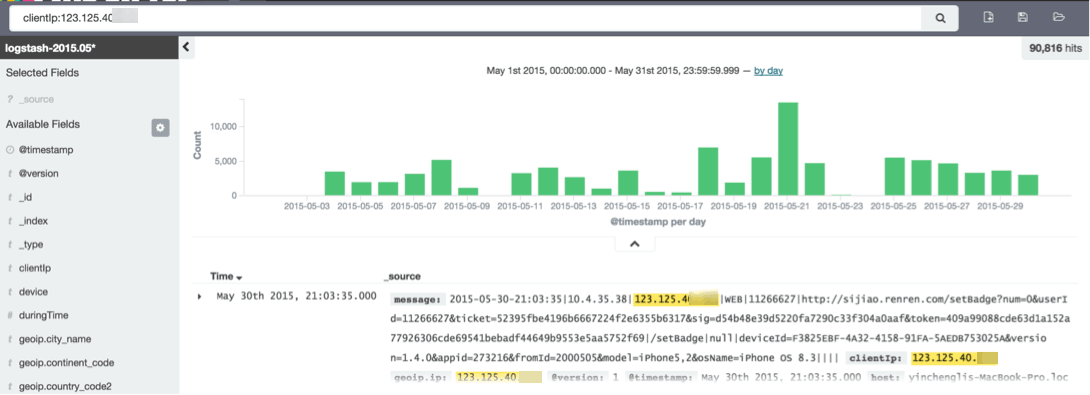The width and height of the screenshot is (1090, 395).
Task: Click the question mark icon beside _source
Action: pos(10,99)
